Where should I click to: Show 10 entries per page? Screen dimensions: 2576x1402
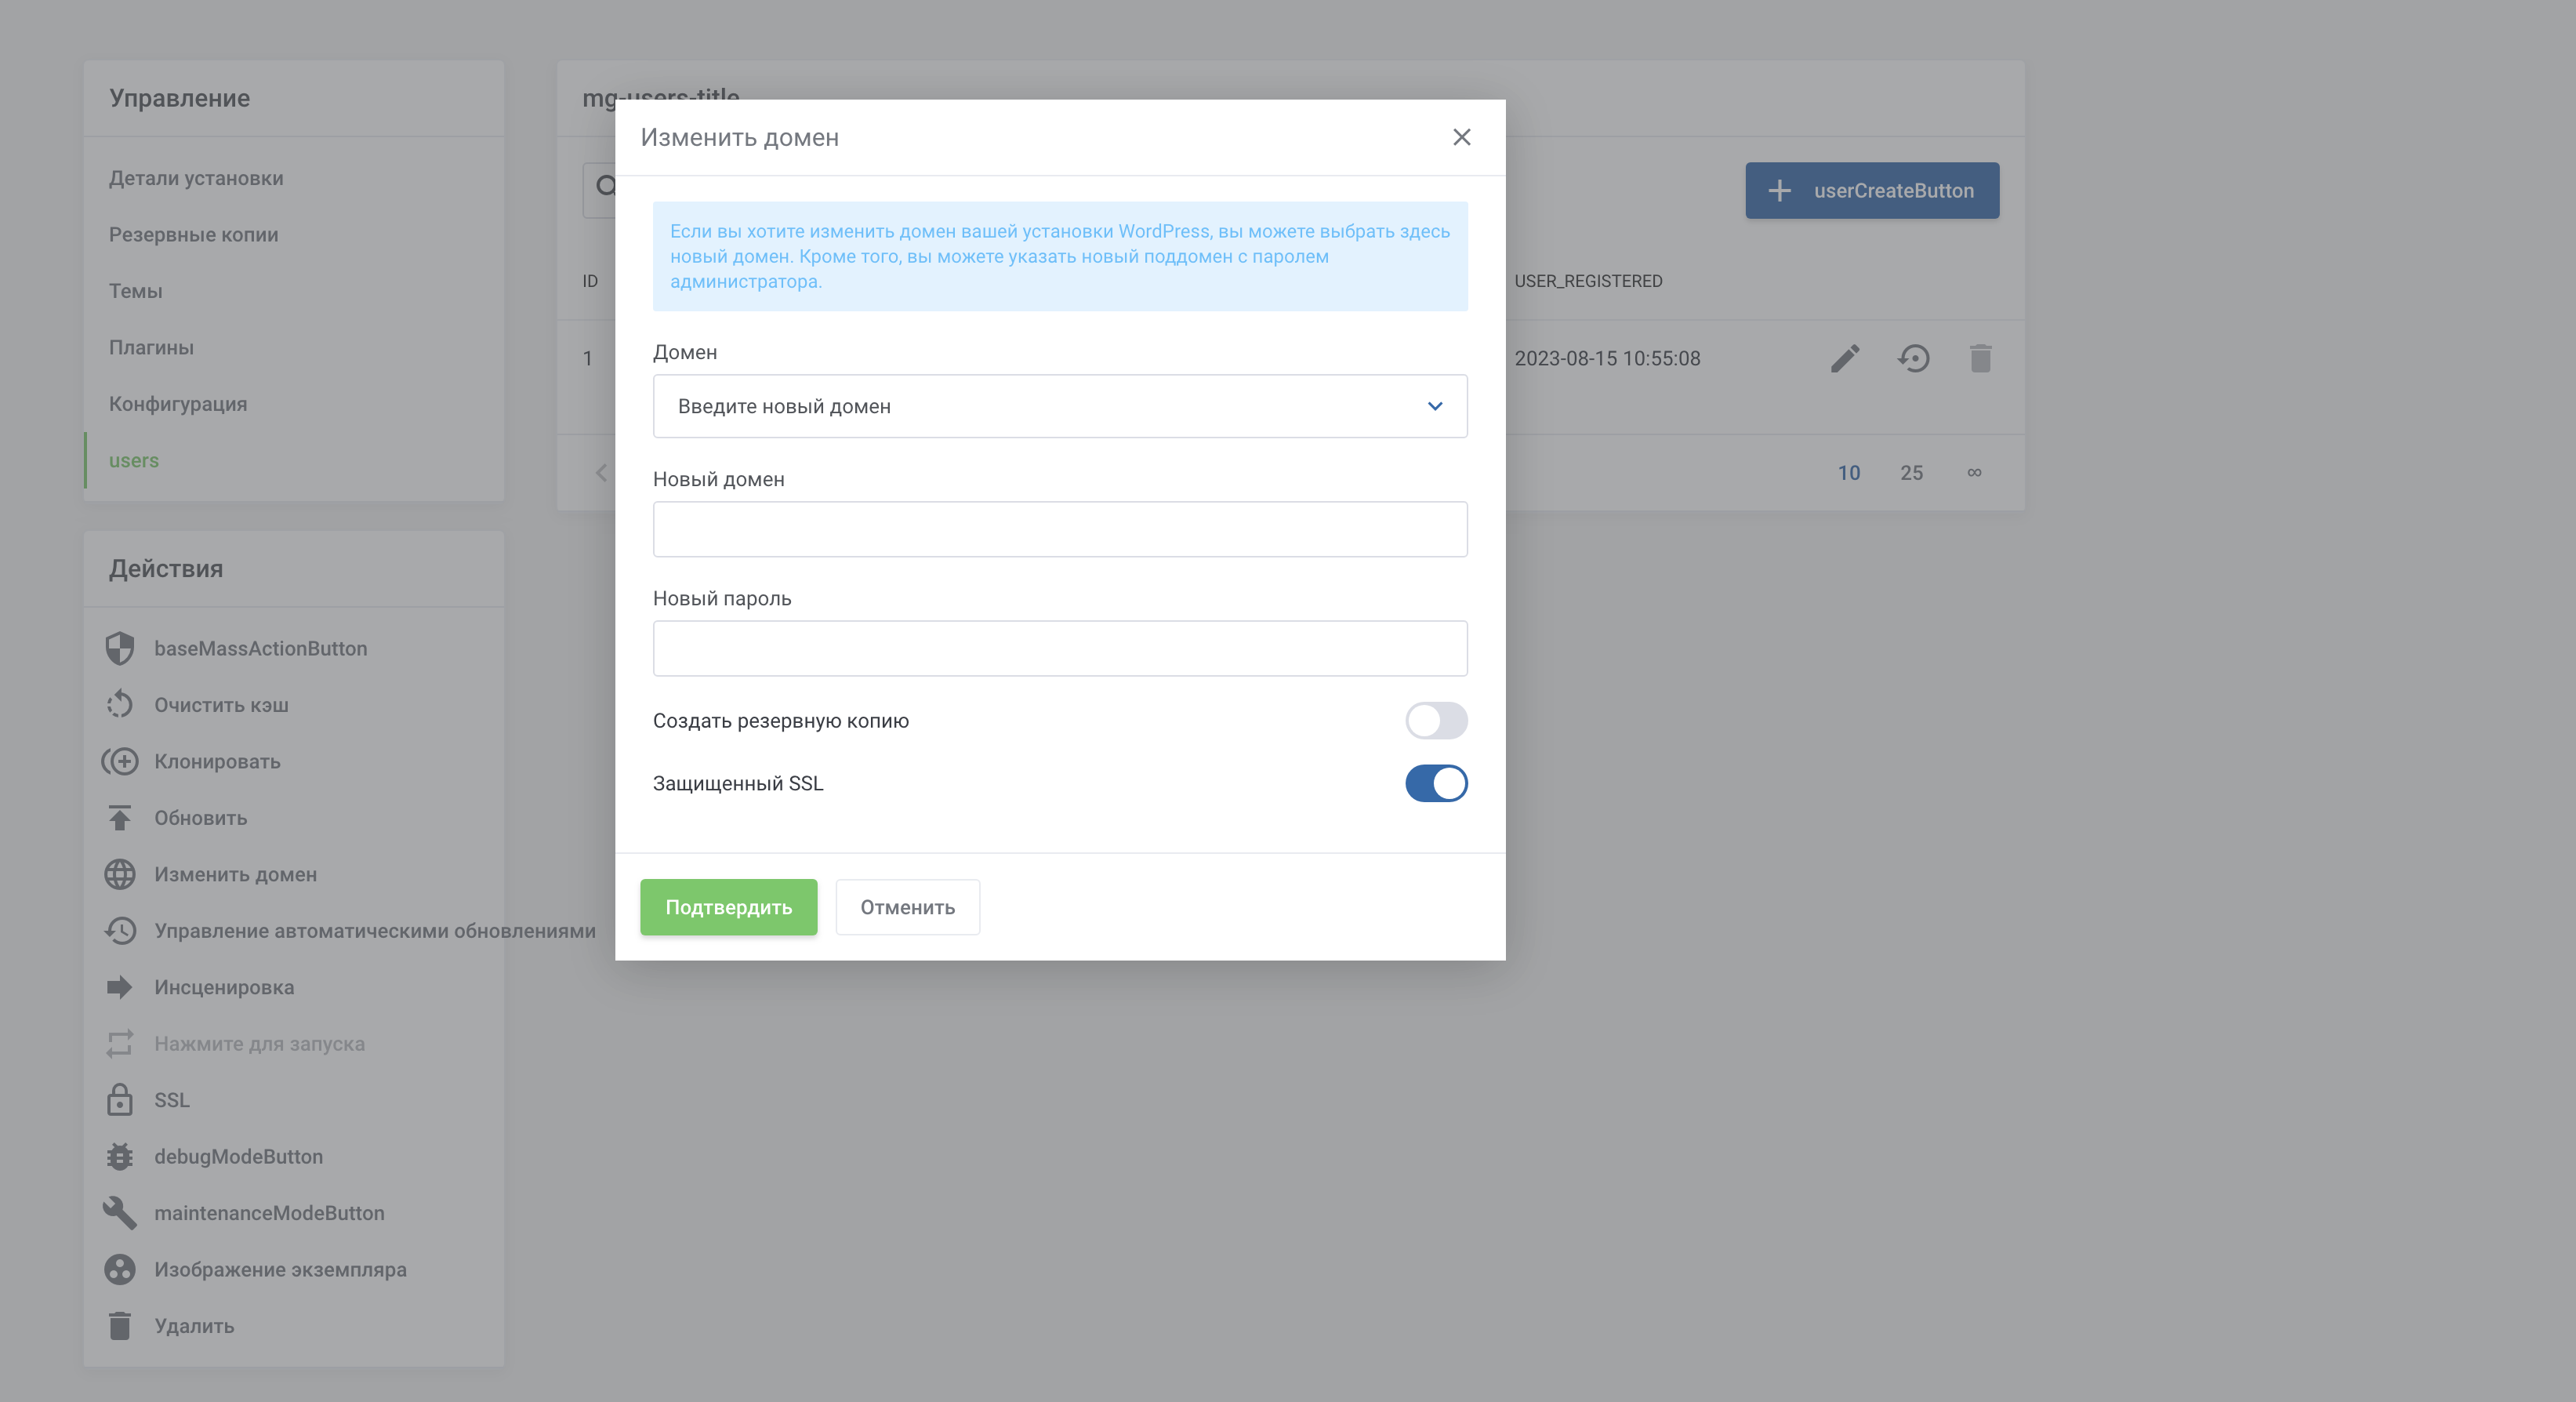coord(1849,472)
